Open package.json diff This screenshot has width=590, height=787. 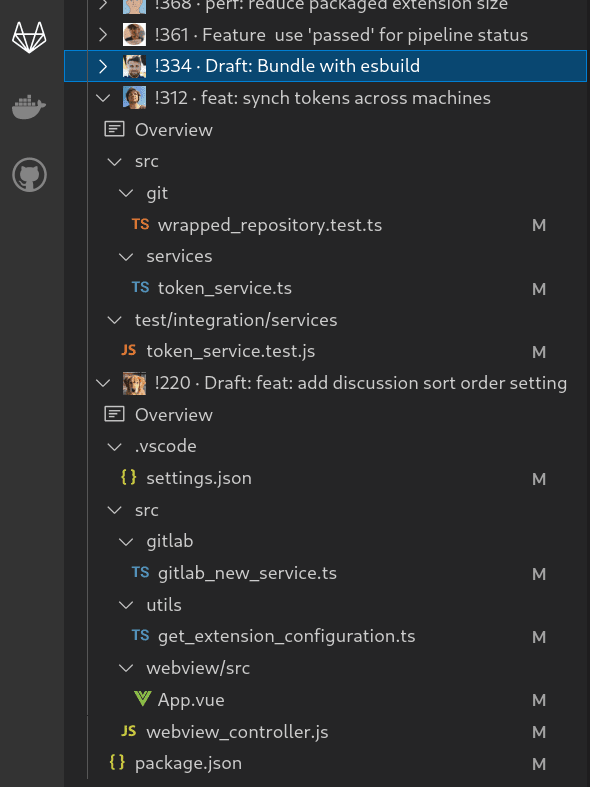coord(188,763)
